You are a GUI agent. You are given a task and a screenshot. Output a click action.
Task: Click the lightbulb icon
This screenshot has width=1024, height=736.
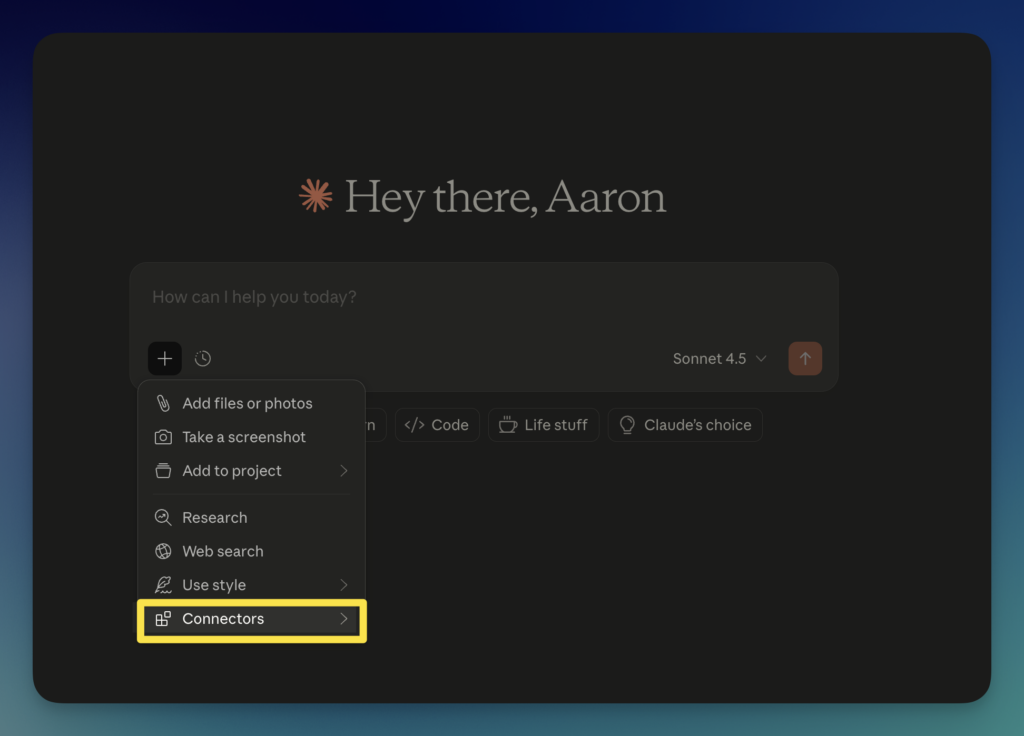(627, 425)
